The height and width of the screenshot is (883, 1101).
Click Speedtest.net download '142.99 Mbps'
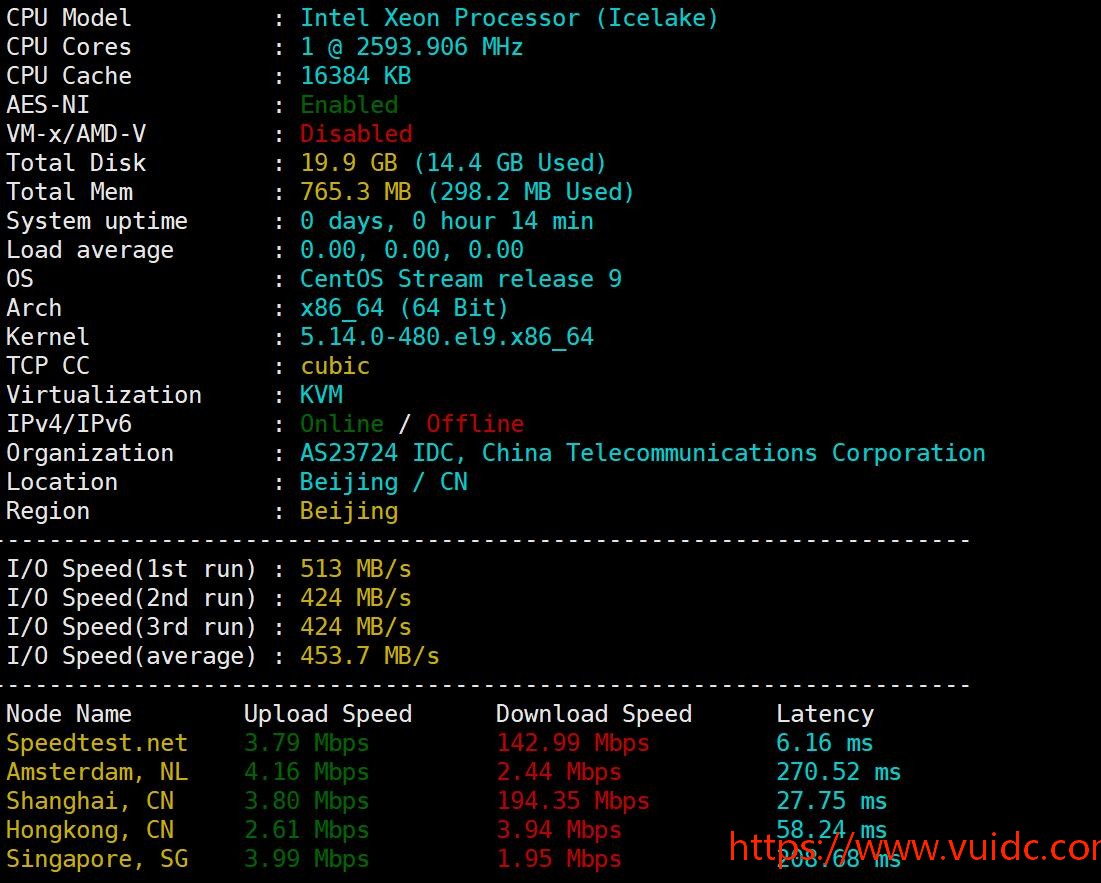pyautogui.click(x=573, y=743)
